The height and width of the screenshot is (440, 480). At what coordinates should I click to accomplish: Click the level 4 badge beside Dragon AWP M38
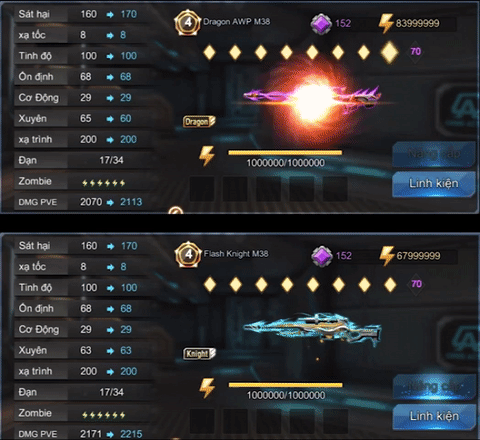click(188, 23)
